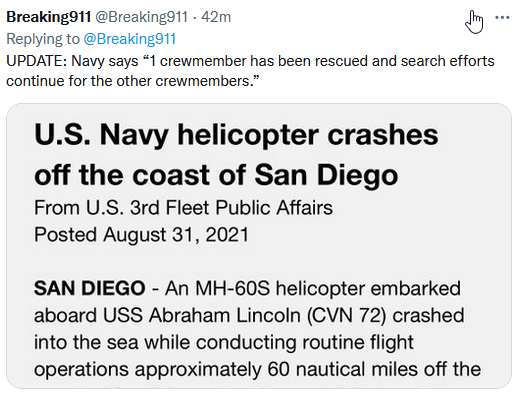
Task: Open the Breaking911 display name profile
Action: [x=49, y=17]
